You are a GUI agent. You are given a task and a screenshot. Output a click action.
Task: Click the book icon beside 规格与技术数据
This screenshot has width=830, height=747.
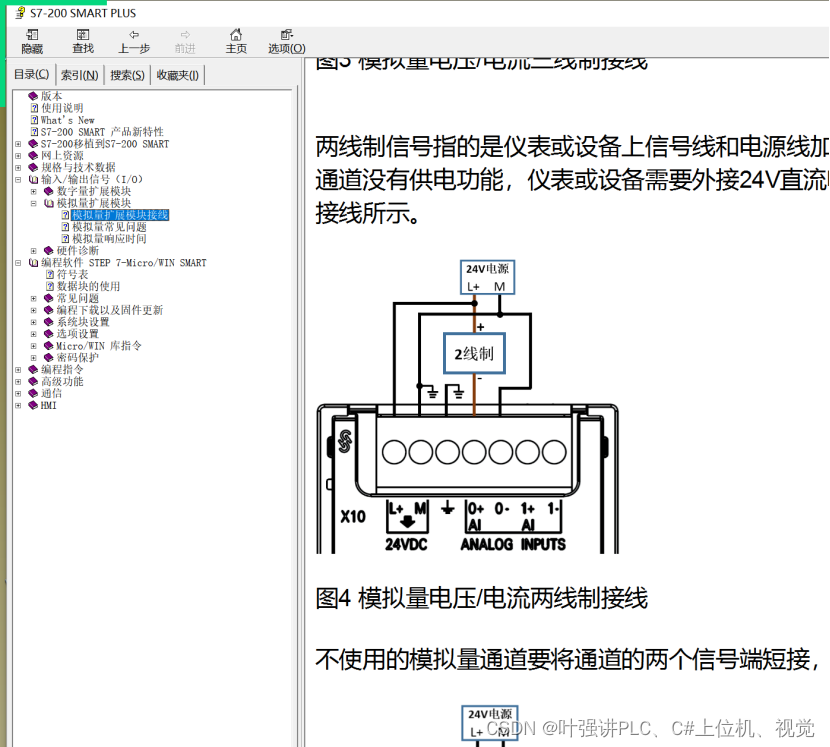[33, 167]
